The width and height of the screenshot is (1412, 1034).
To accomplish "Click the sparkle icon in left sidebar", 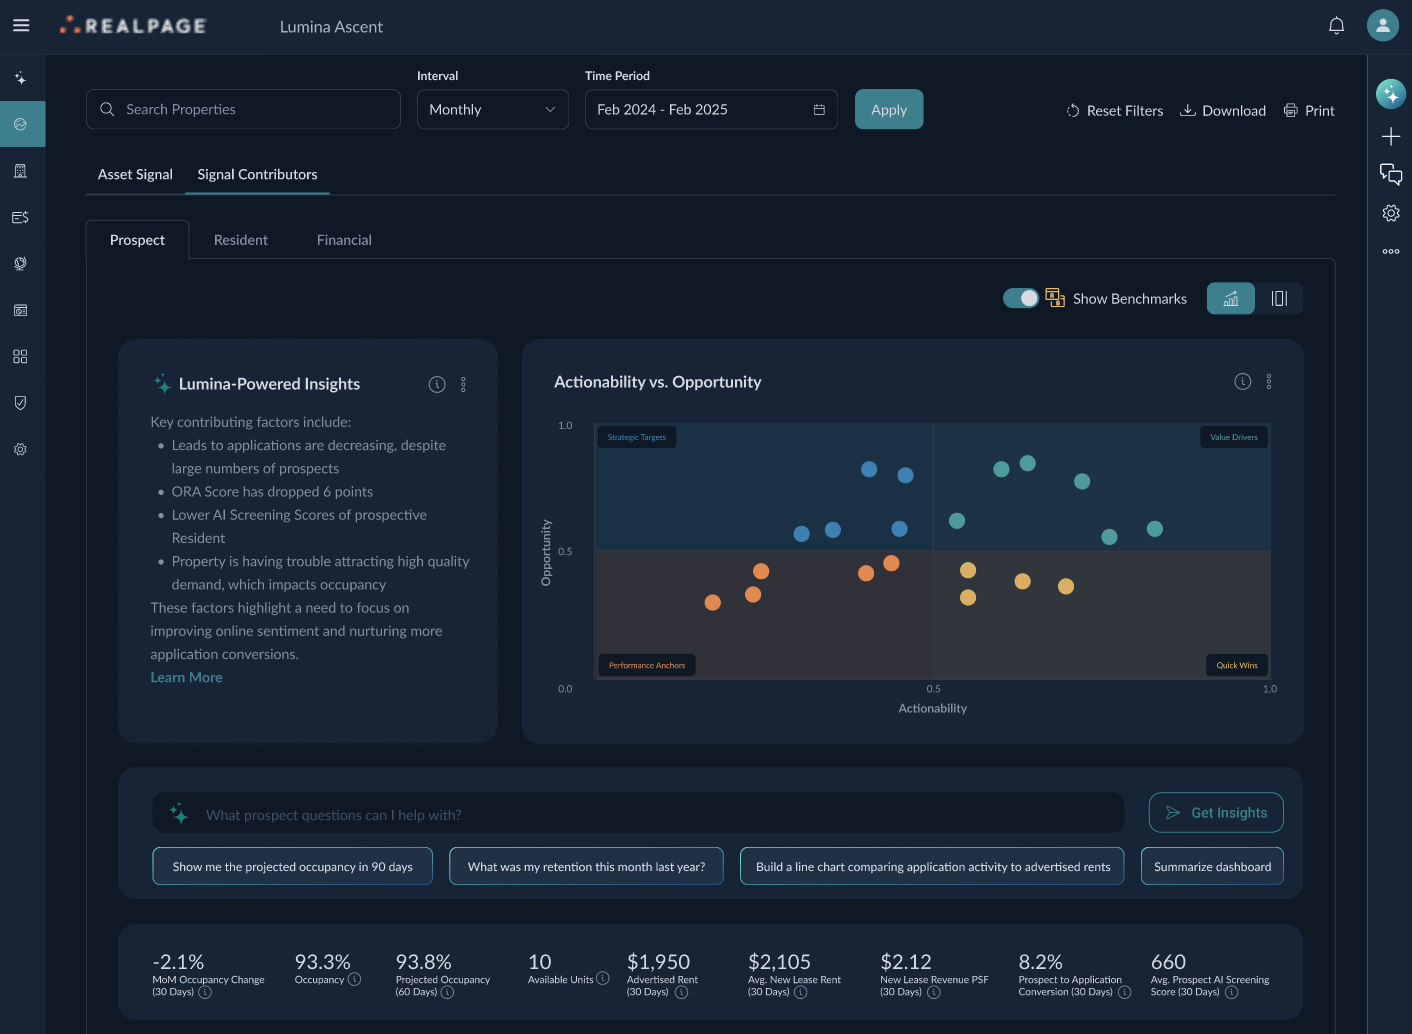I will (x=20, y=78).
